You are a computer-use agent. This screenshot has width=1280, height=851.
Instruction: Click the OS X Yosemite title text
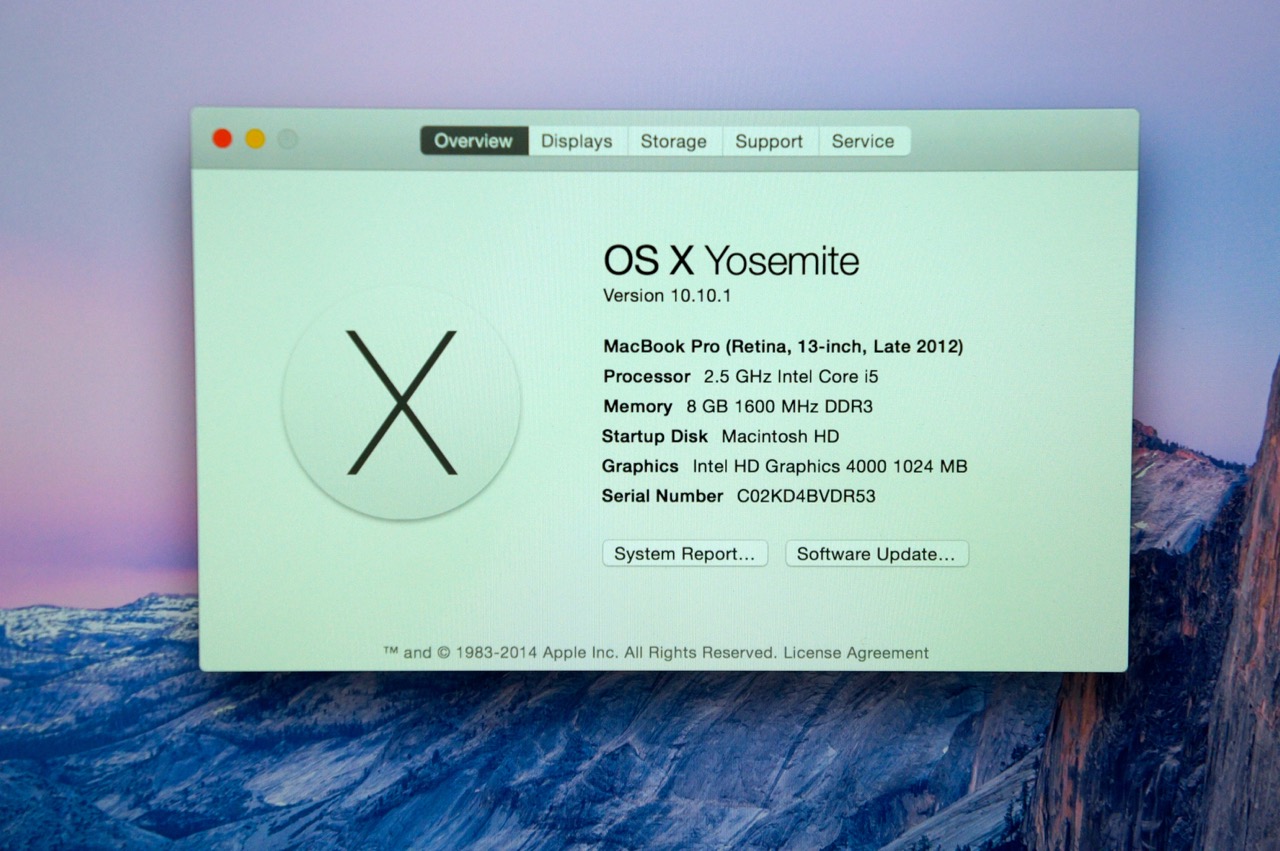(x=731, y=261)
